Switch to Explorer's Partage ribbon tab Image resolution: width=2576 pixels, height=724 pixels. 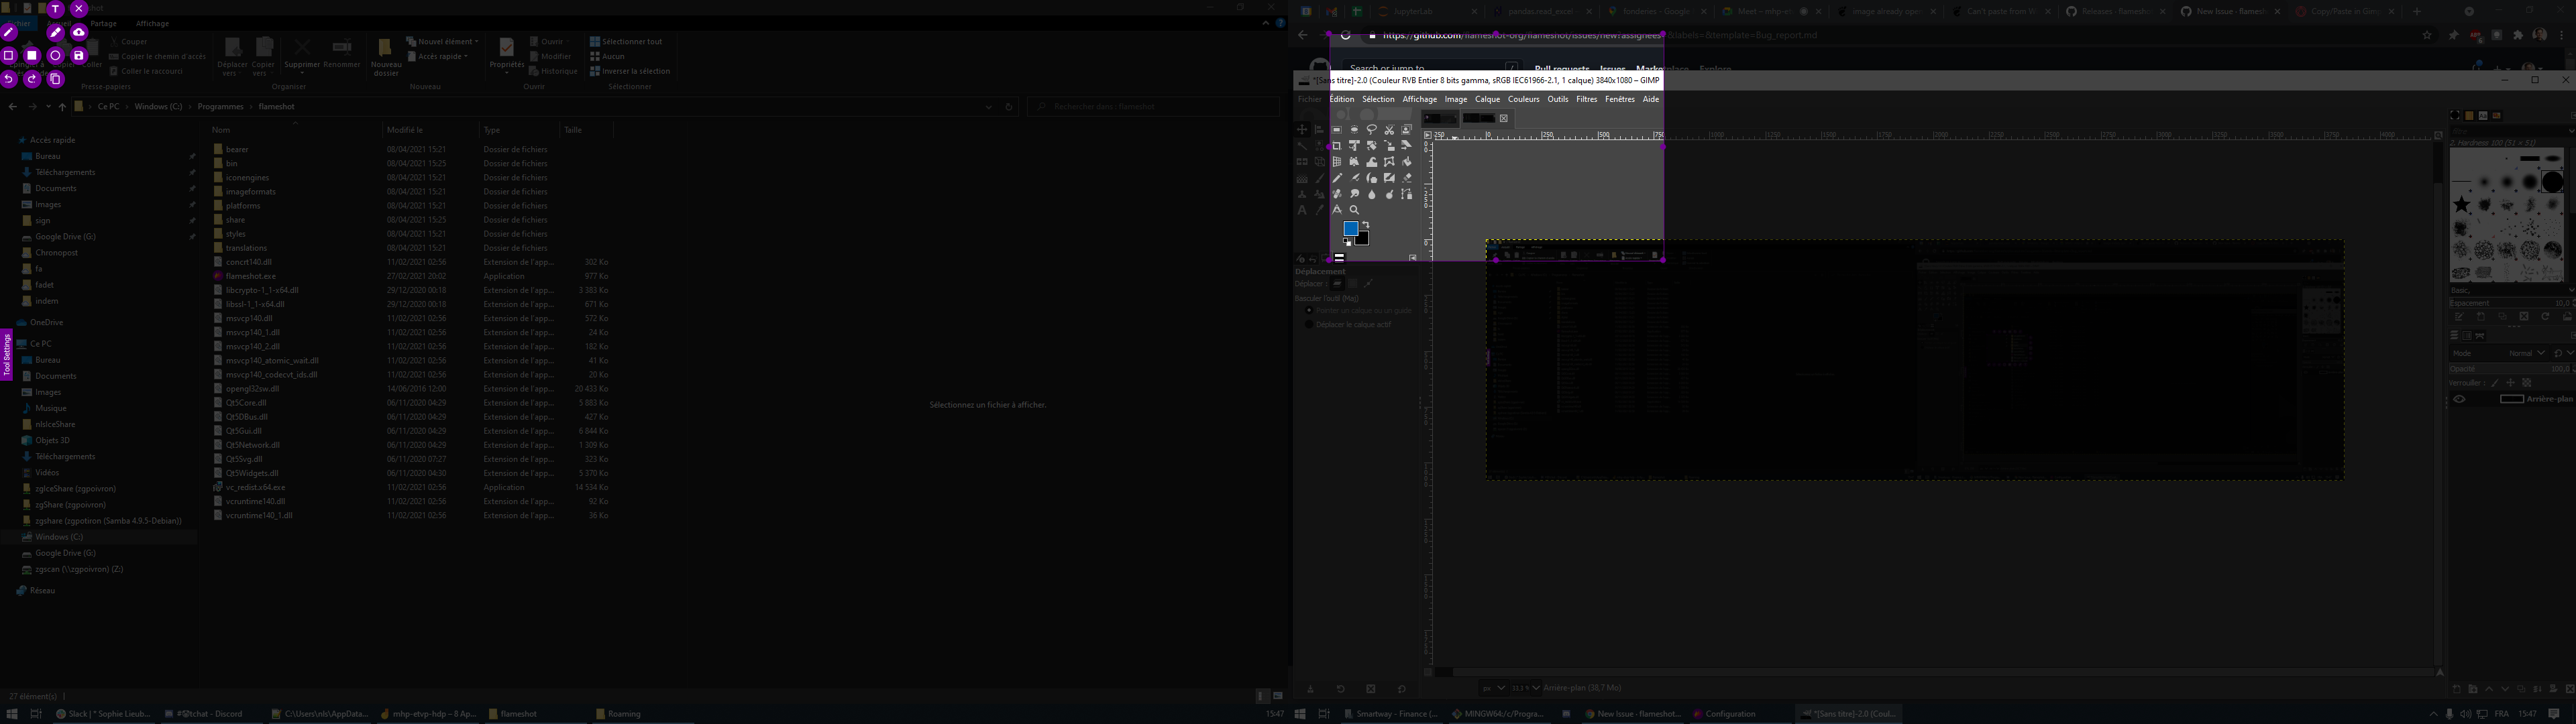point(103,23)
